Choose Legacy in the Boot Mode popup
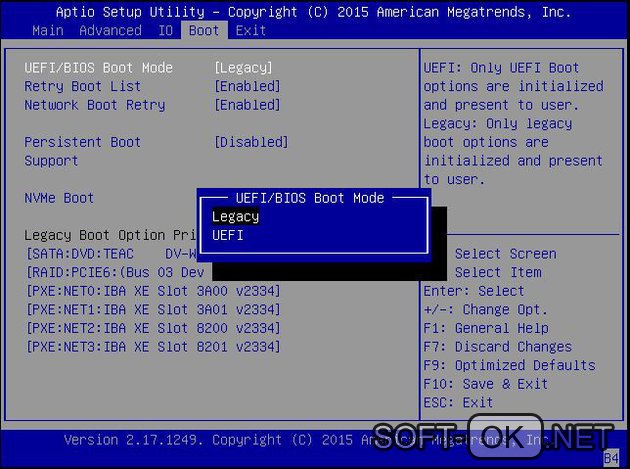Screen dimensions: 630x469 tap(235, 217)
